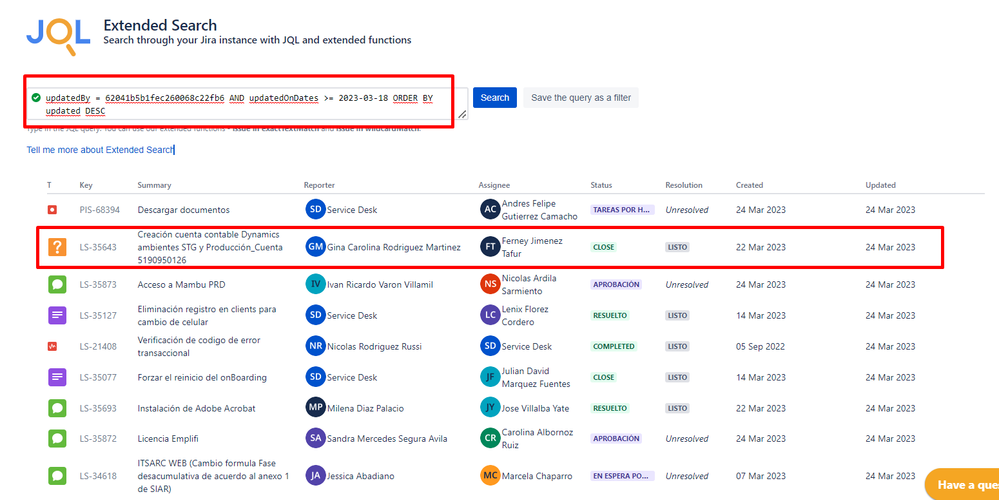Viewport: 999px width, 500px height.
Task: Click Milena Diaz Palacio avatar
Action: 315,408
